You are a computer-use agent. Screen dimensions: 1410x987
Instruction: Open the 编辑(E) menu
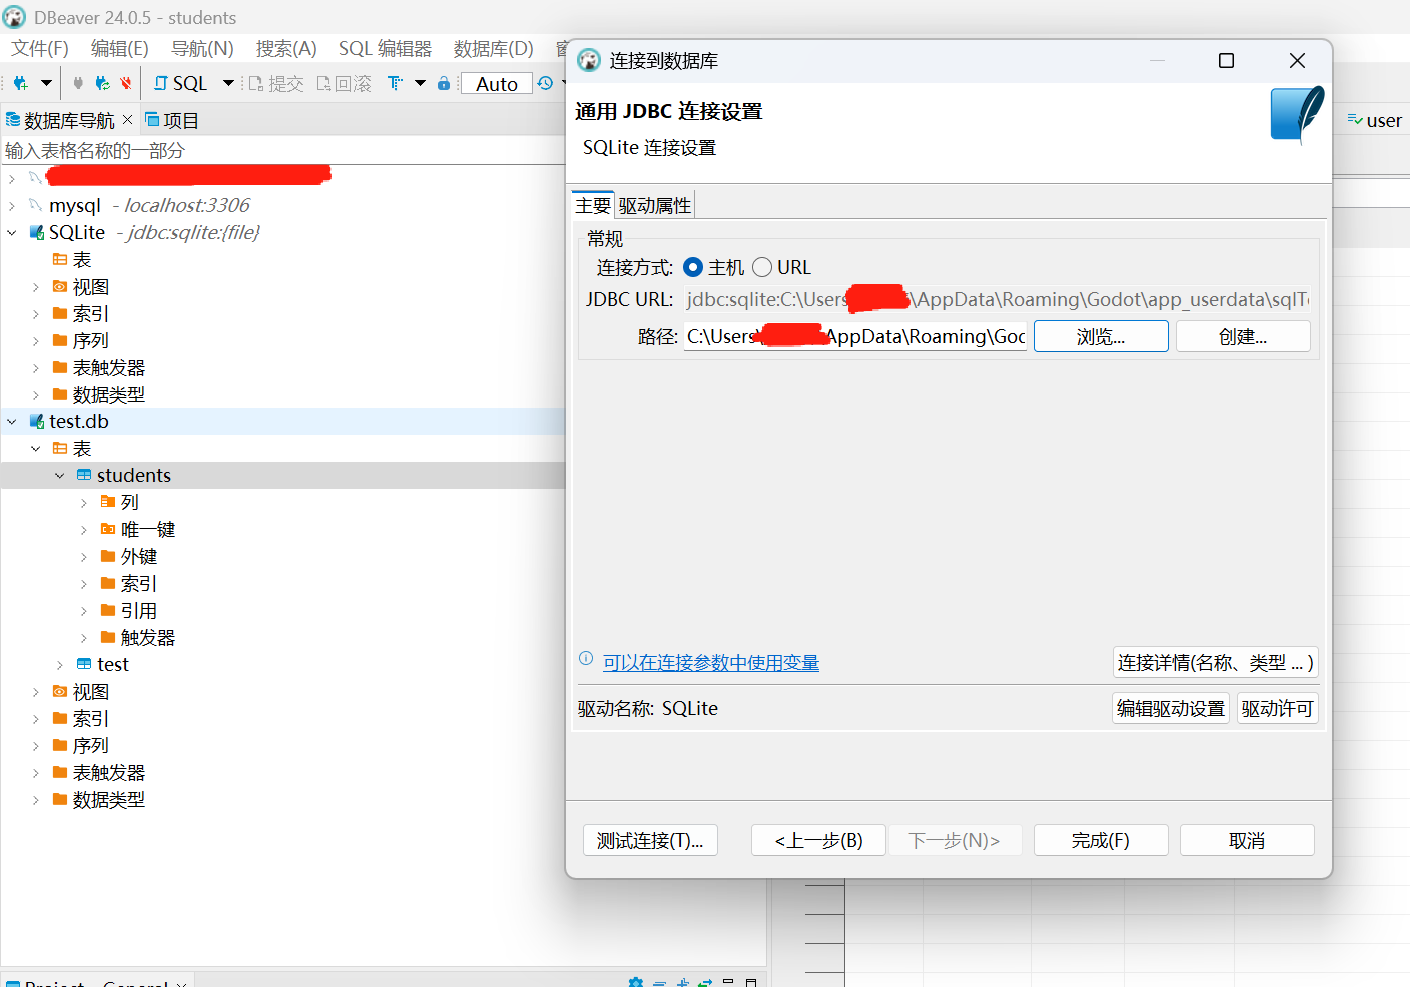pos(120,48)
